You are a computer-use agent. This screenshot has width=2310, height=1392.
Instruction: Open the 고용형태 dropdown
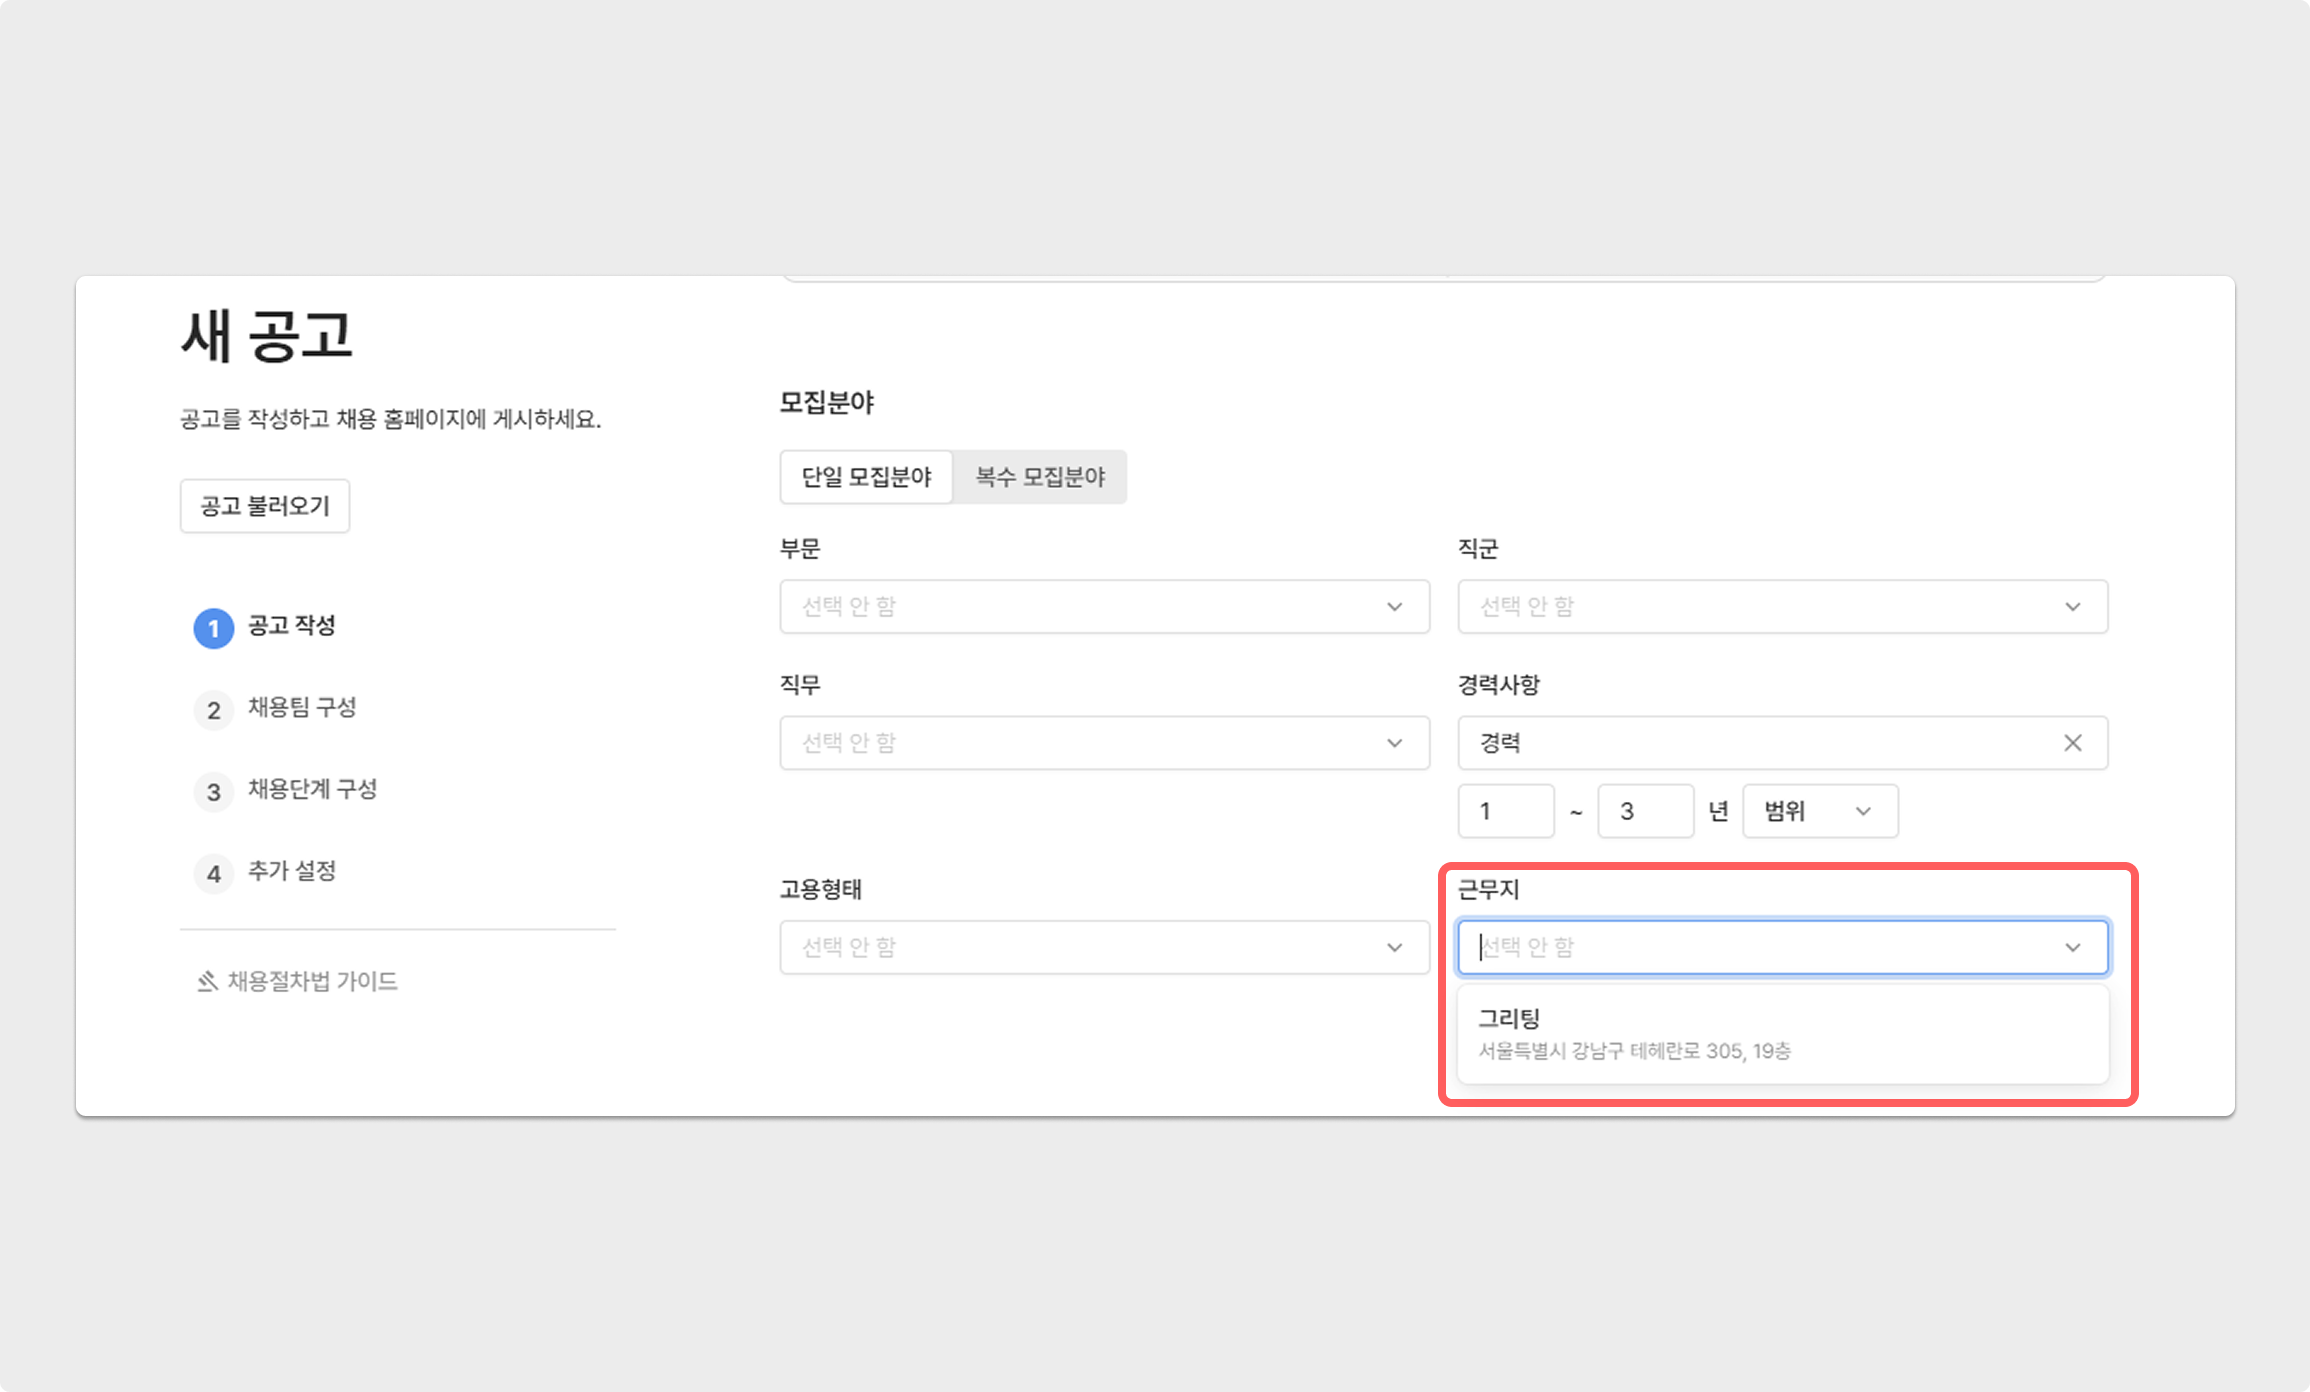(1104, 947)
